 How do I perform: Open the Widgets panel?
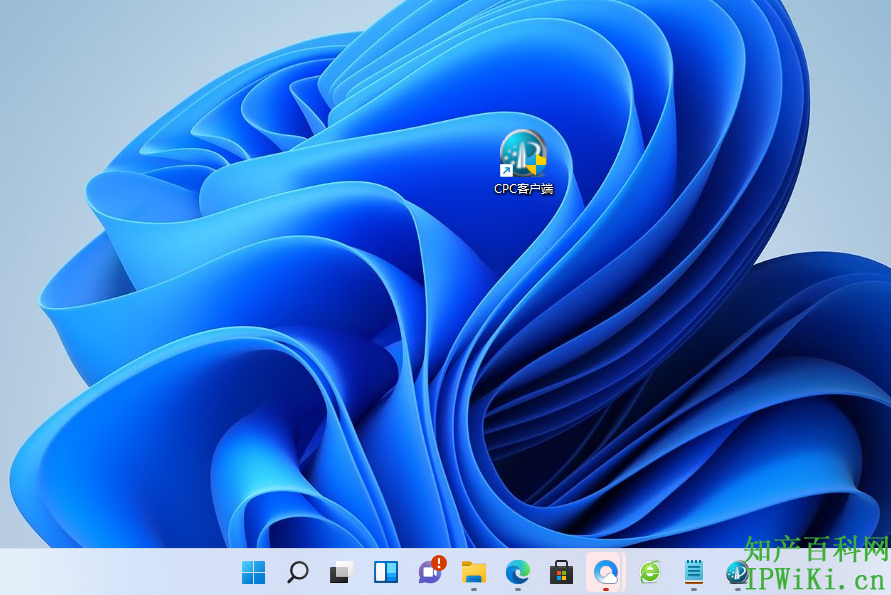coord(385,572)
